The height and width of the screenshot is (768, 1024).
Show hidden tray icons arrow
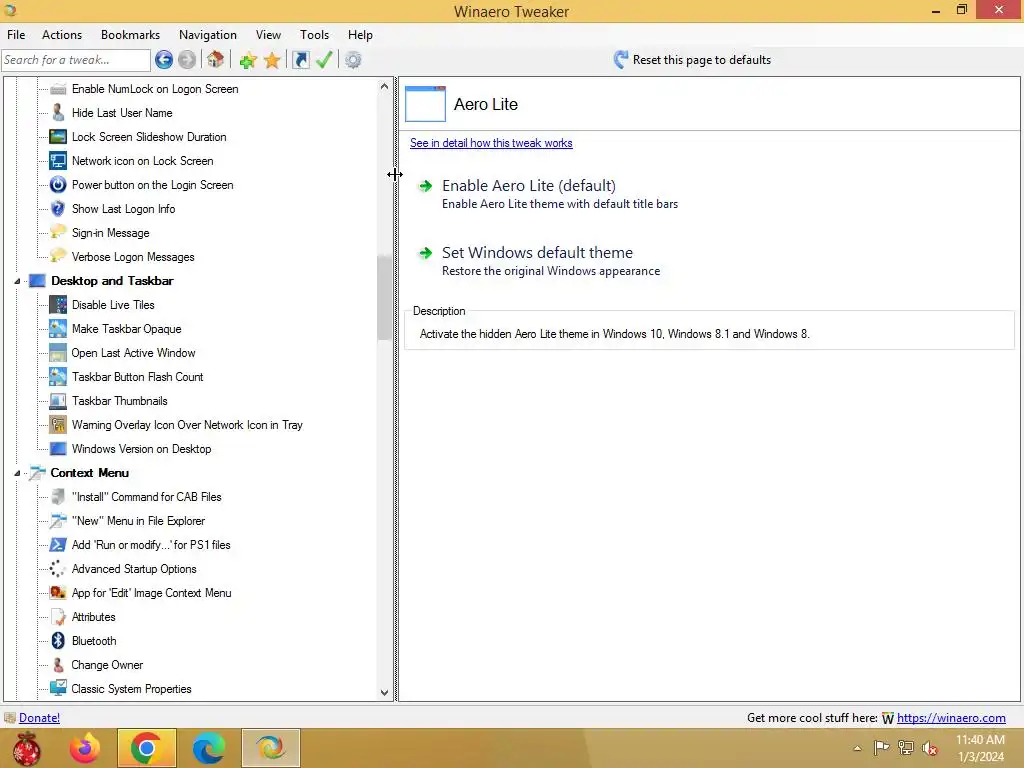pyautogui.click(x=857, y=748)
